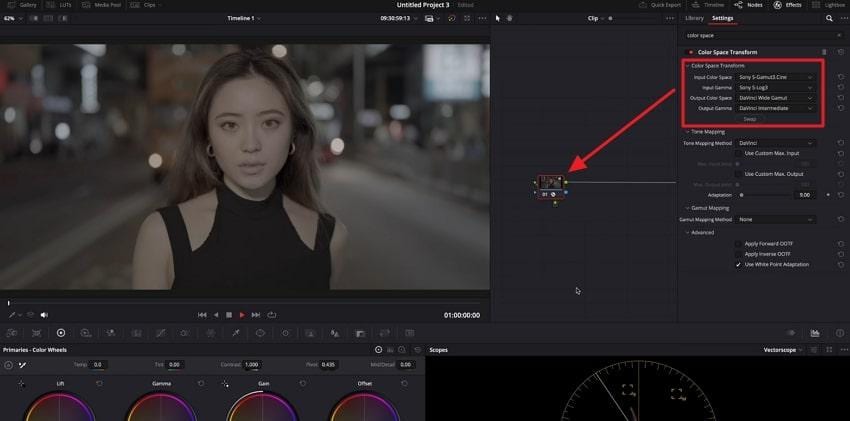The height and width of the screenshot is (421, 850).
Task: Enable Use Custom Max. Input checkbox
Action: (x=738, y=153)
